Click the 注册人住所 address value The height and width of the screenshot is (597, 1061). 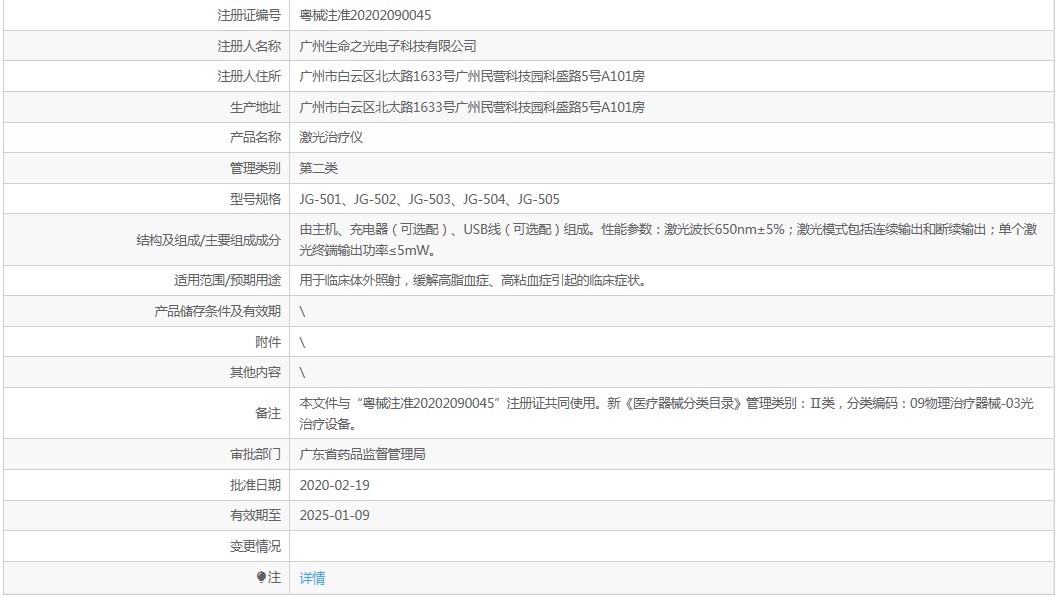pyautogui.click(x=472, y=76)
